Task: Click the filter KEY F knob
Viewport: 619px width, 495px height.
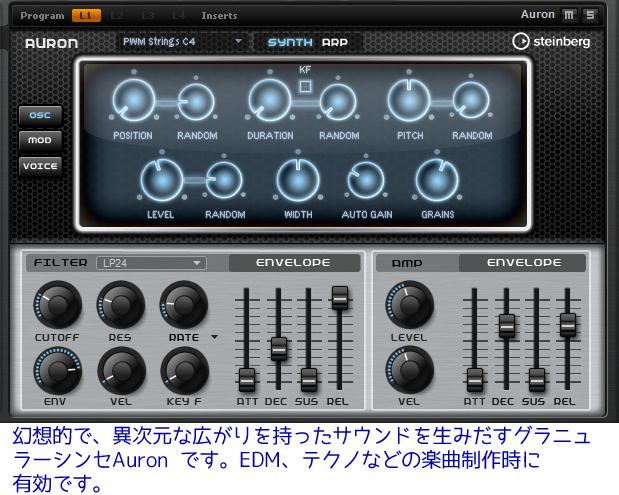Action: [x=184, y=371]
